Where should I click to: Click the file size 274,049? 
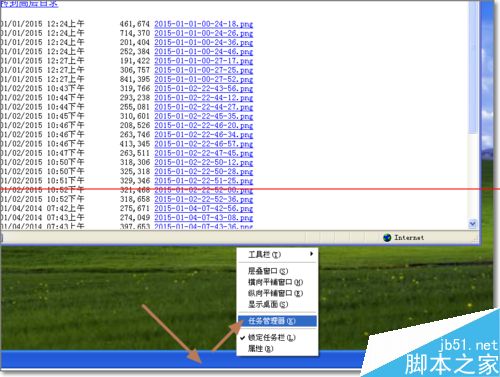pyautogui.click(x=135, y=218)
